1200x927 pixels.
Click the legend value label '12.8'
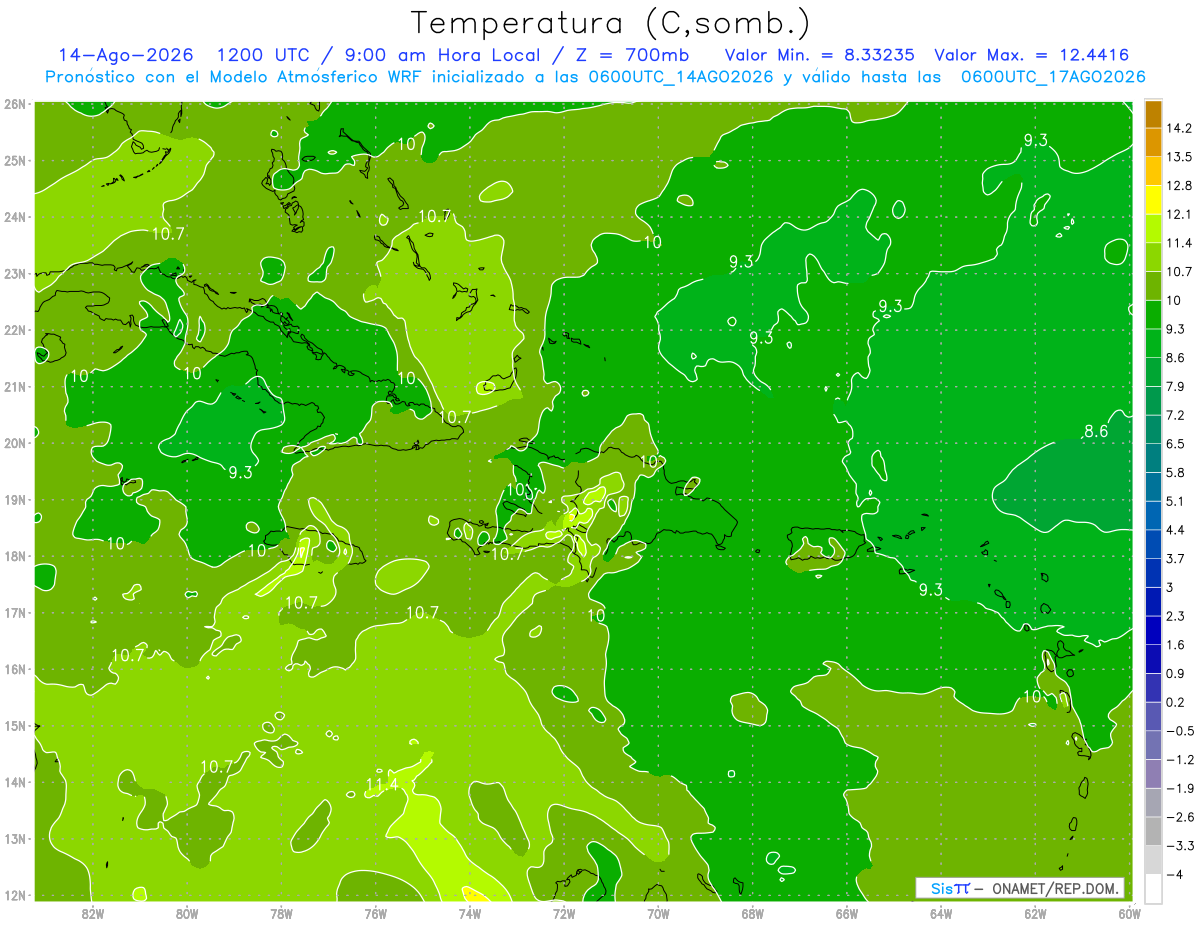click(1180, 186)
